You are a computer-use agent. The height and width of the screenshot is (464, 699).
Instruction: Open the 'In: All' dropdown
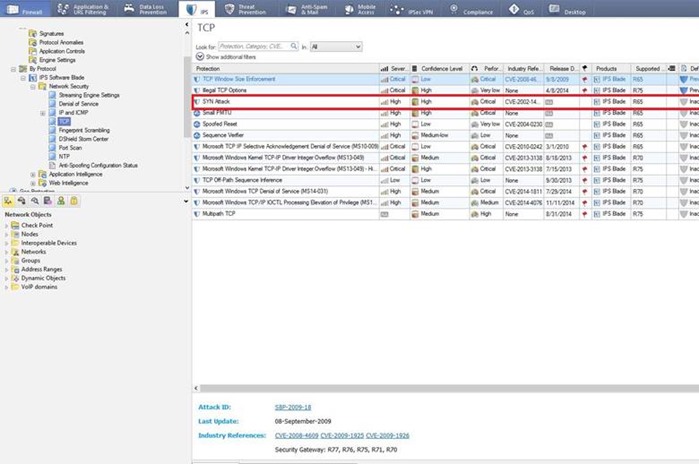tap(336, 47)
